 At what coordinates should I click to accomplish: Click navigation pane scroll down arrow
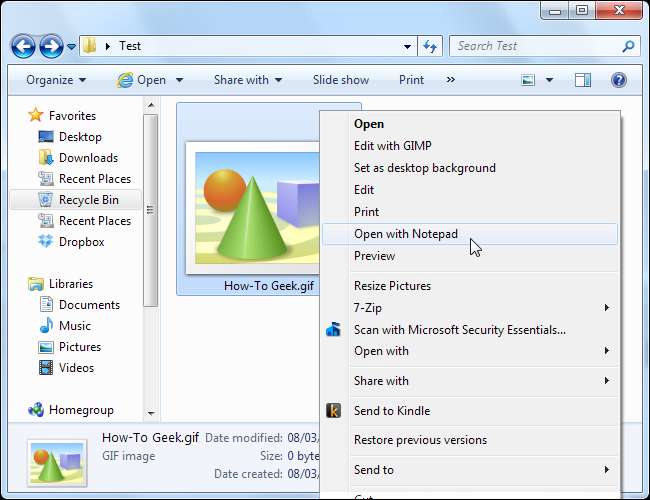[x=151, y=413]
